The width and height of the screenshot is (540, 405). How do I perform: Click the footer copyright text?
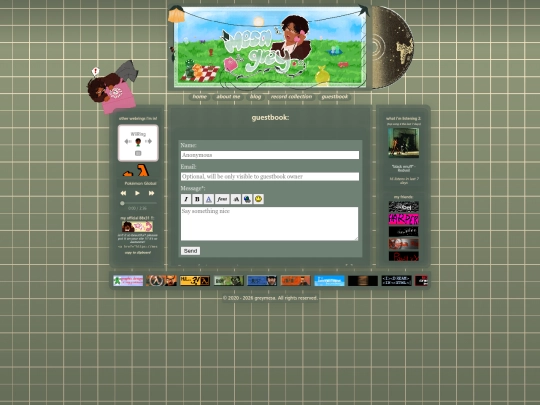point(270,298)
